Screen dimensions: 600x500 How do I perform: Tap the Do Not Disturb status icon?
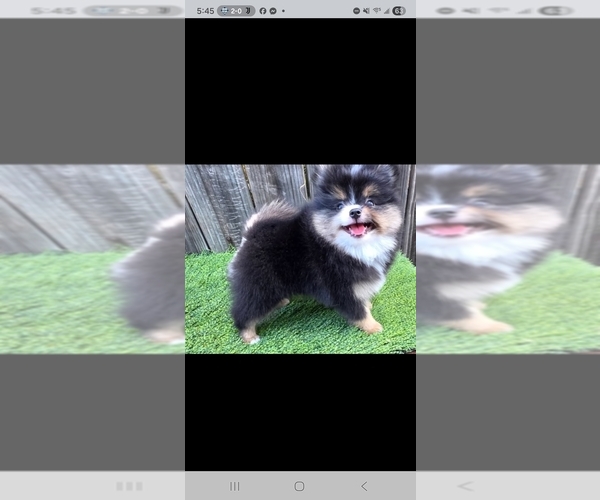pos(356,11)
